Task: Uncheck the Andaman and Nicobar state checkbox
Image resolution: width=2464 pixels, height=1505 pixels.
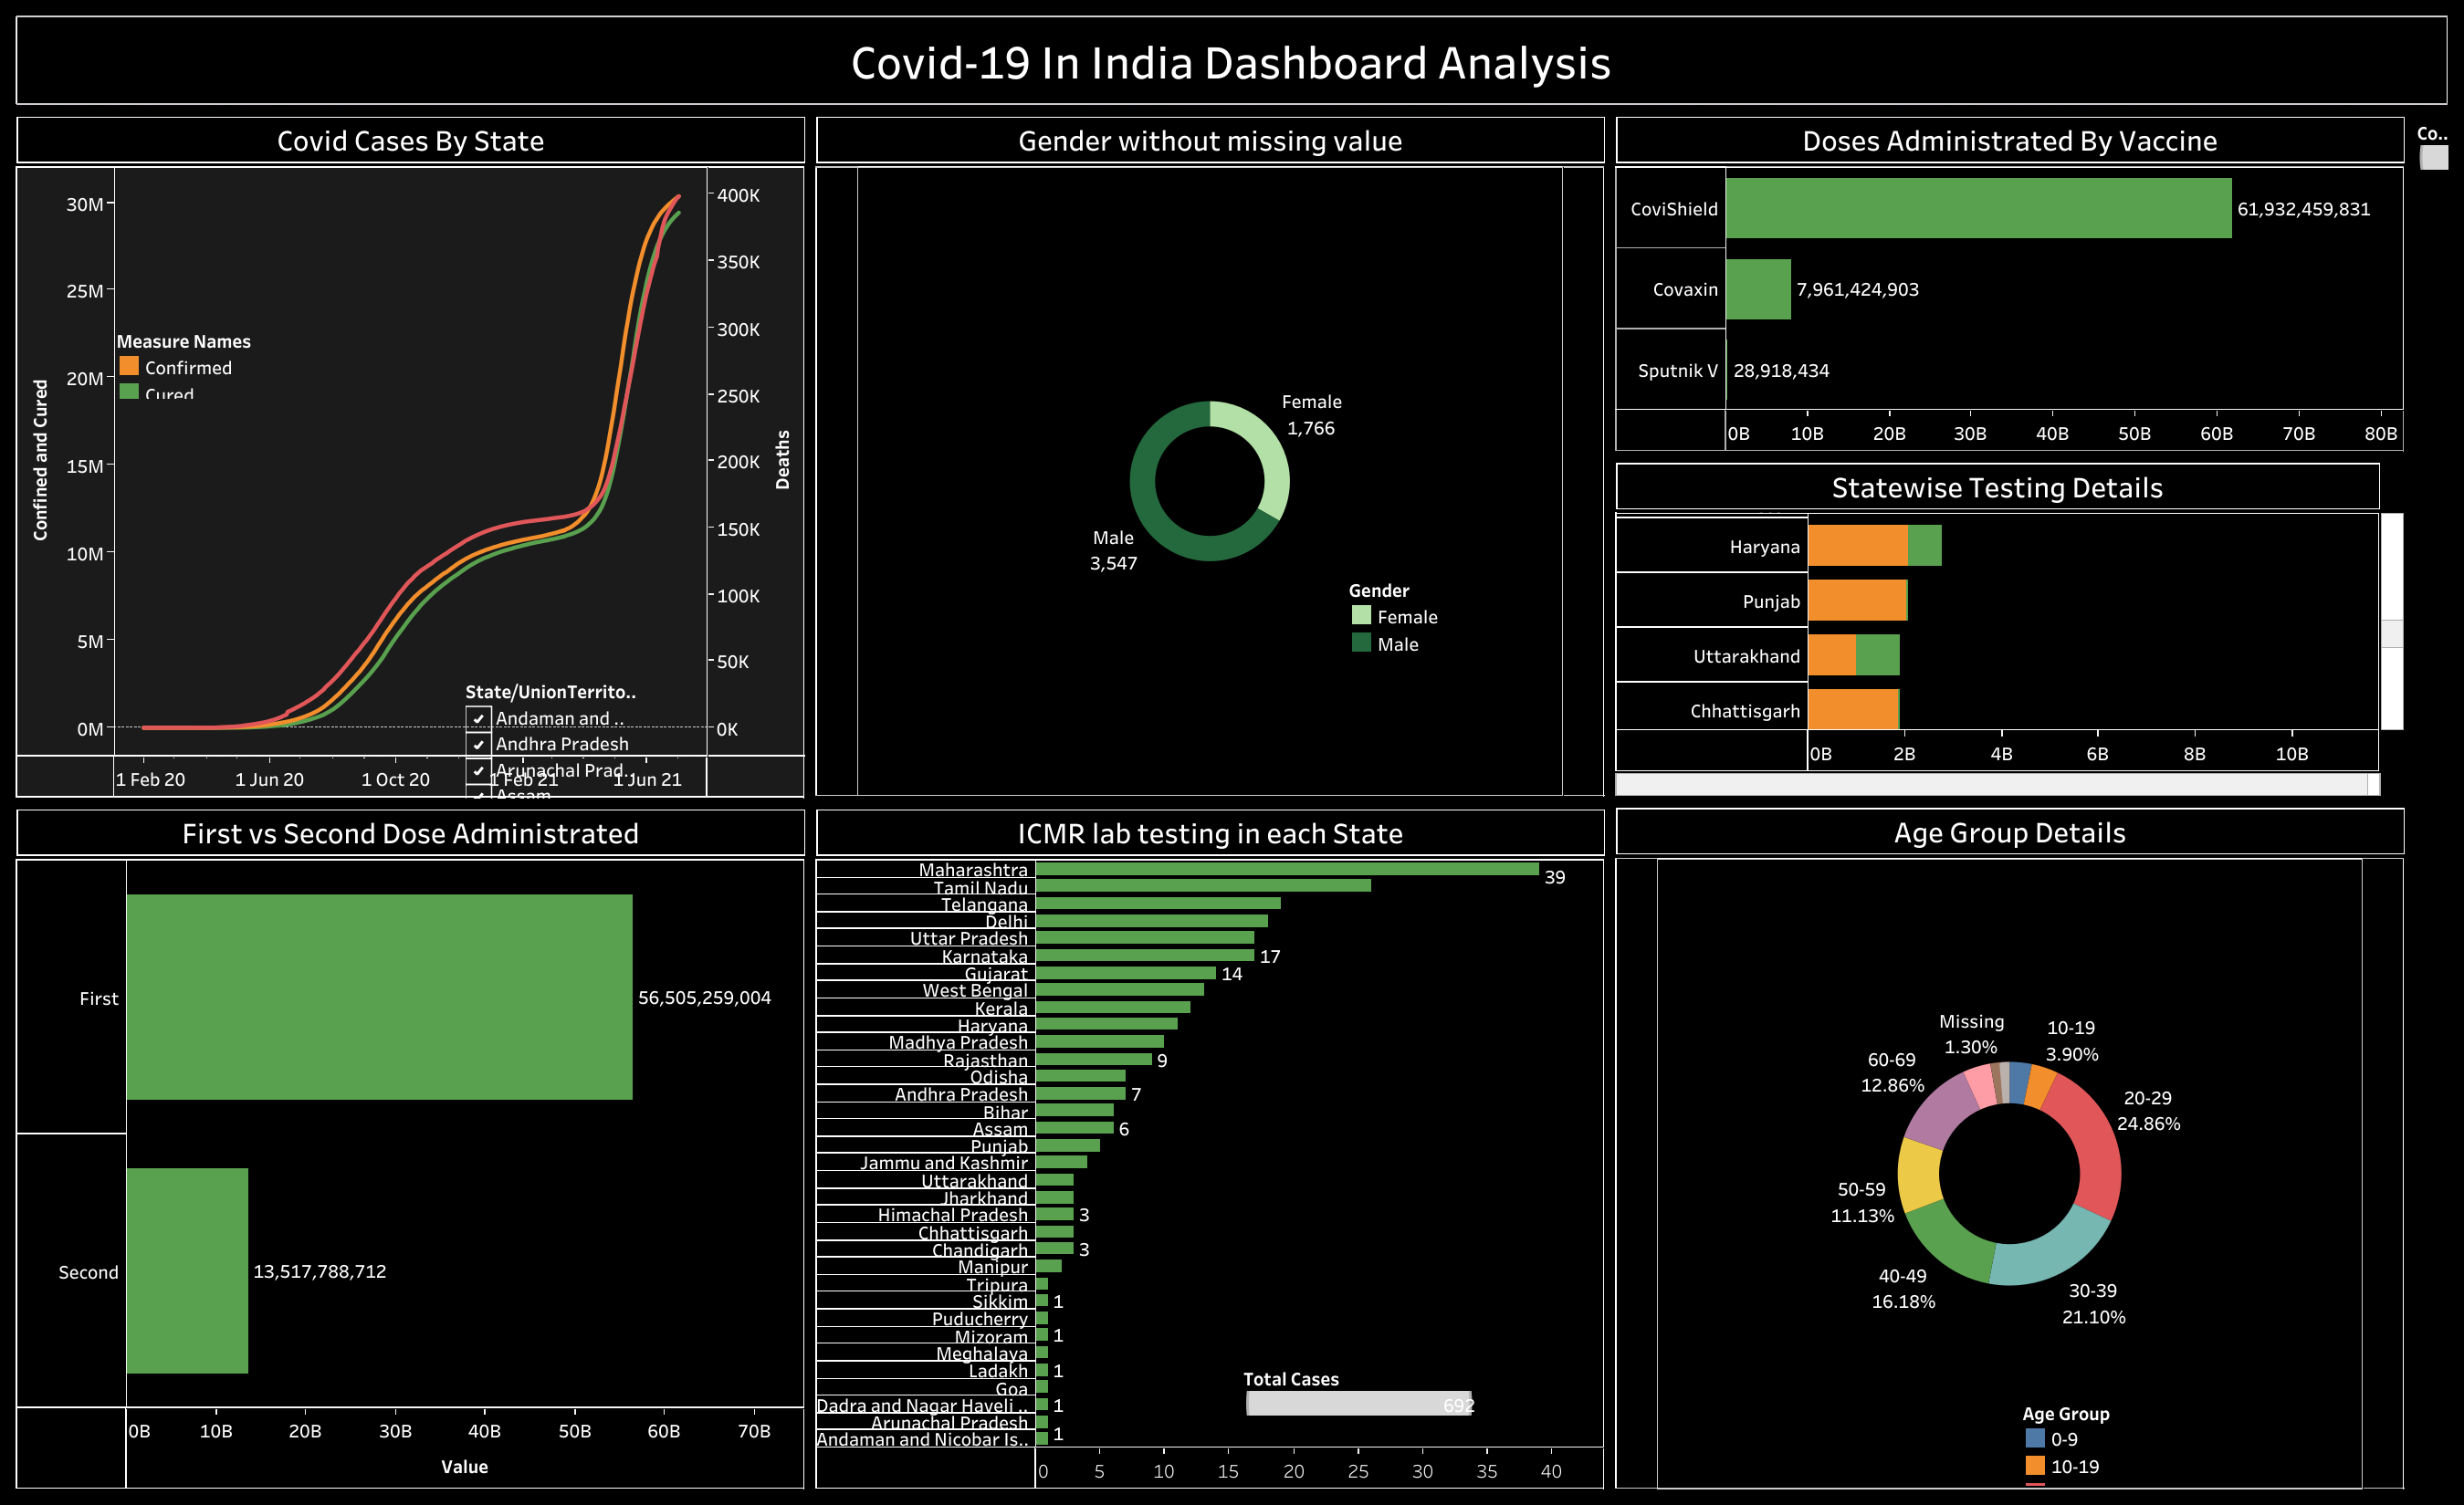Action: [x=480, y=718]
